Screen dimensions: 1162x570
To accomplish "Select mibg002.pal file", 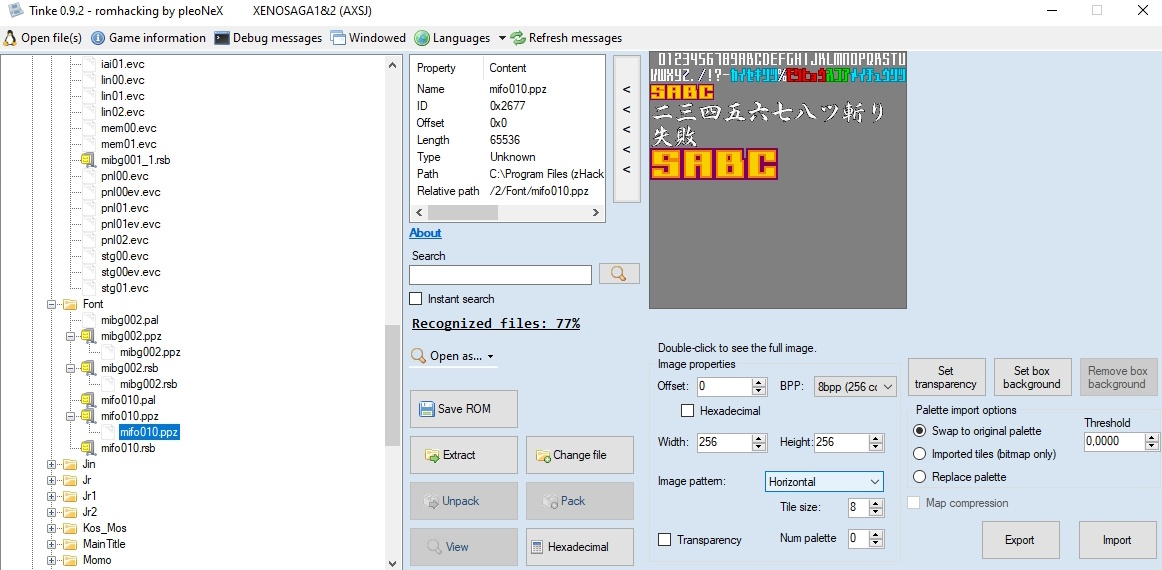I will (x=130, y=320).
